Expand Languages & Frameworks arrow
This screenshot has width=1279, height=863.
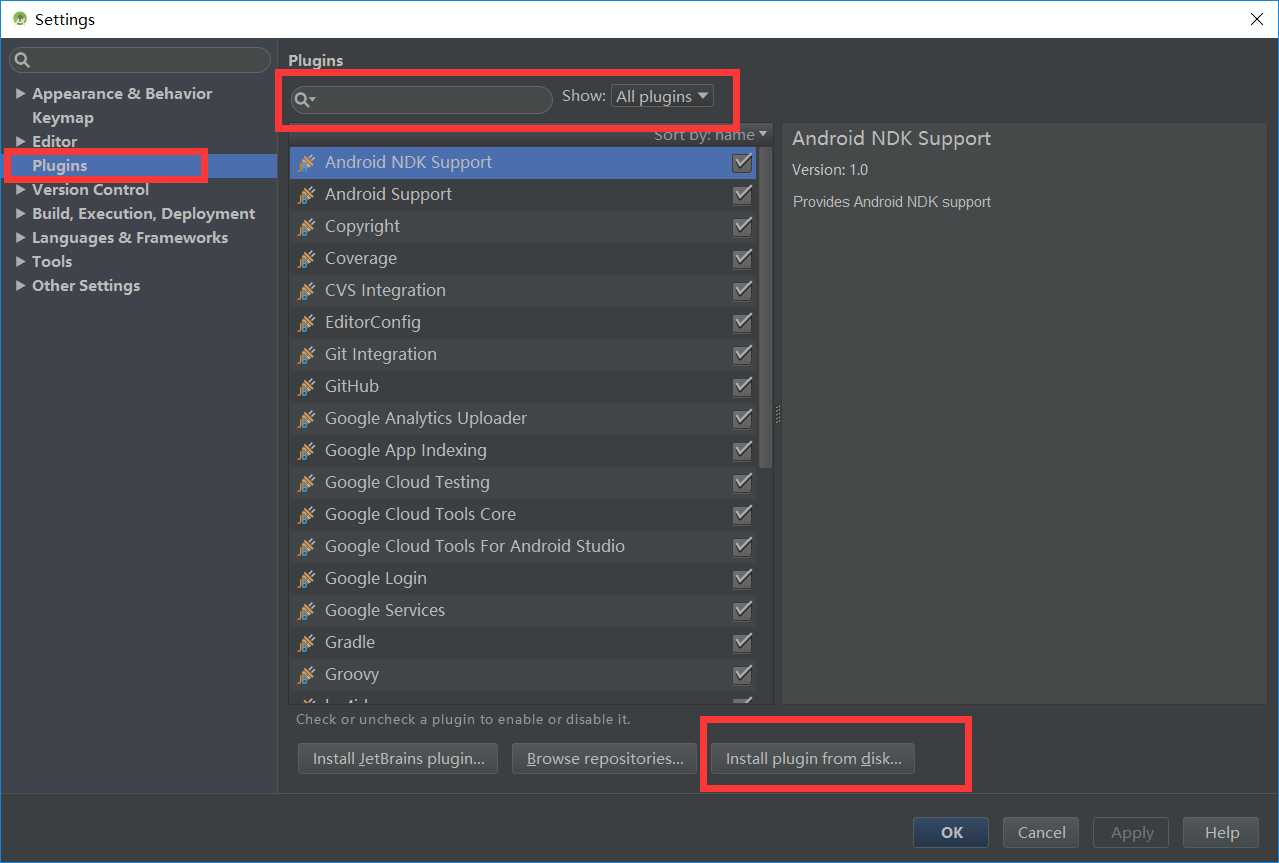pyautogui.click(x=20, y=238)
